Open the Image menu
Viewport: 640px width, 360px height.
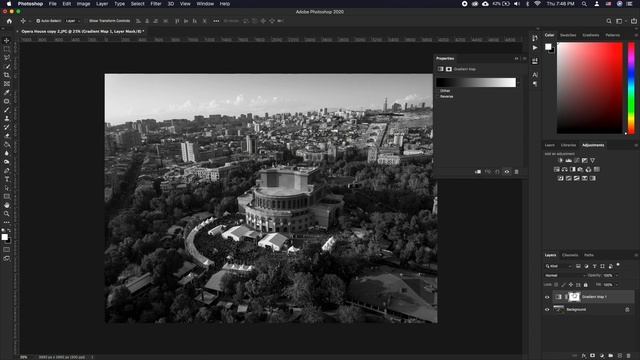pyautogui.click(x=83, y=4)
